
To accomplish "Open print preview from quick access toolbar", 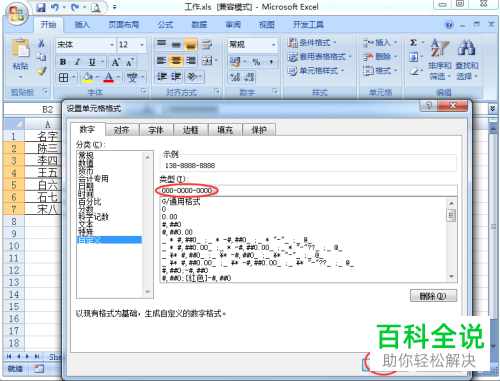I will pyautogui.click(x=96, y=8).
